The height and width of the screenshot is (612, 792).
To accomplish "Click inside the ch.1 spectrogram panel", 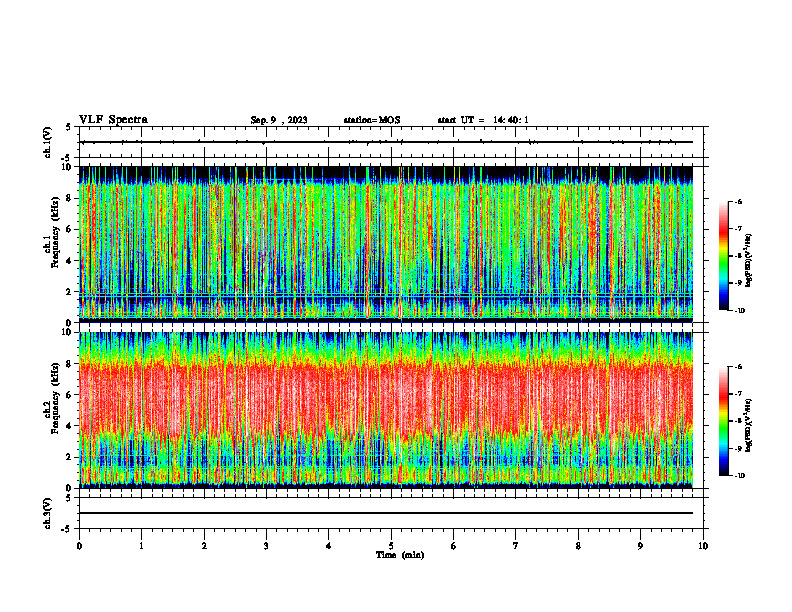I will (386, 244).
